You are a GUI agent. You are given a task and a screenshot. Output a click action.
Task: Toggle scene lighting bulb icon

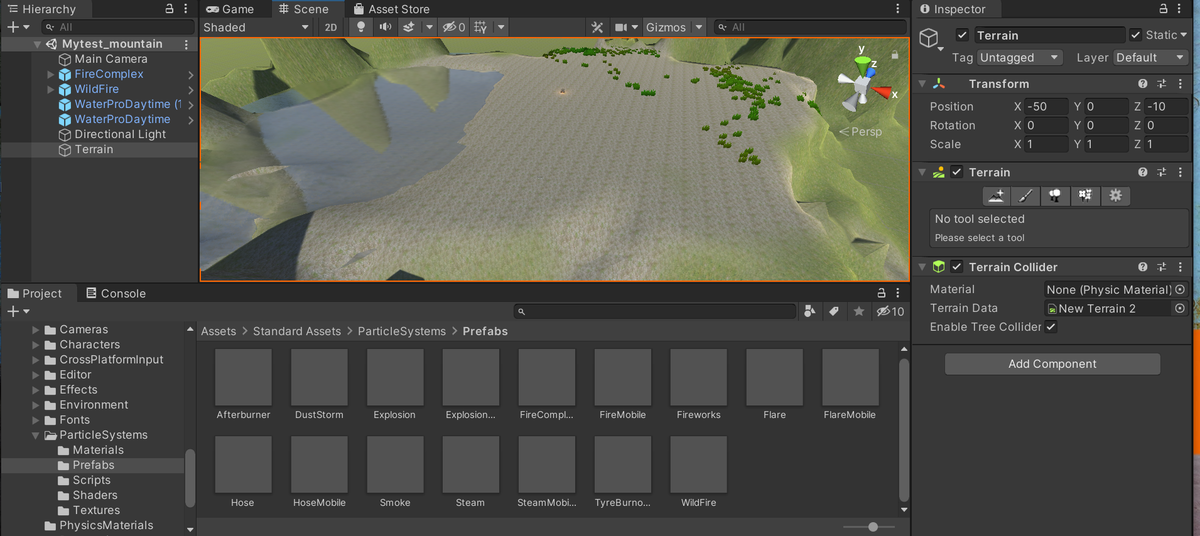click(x=361, y=27)
